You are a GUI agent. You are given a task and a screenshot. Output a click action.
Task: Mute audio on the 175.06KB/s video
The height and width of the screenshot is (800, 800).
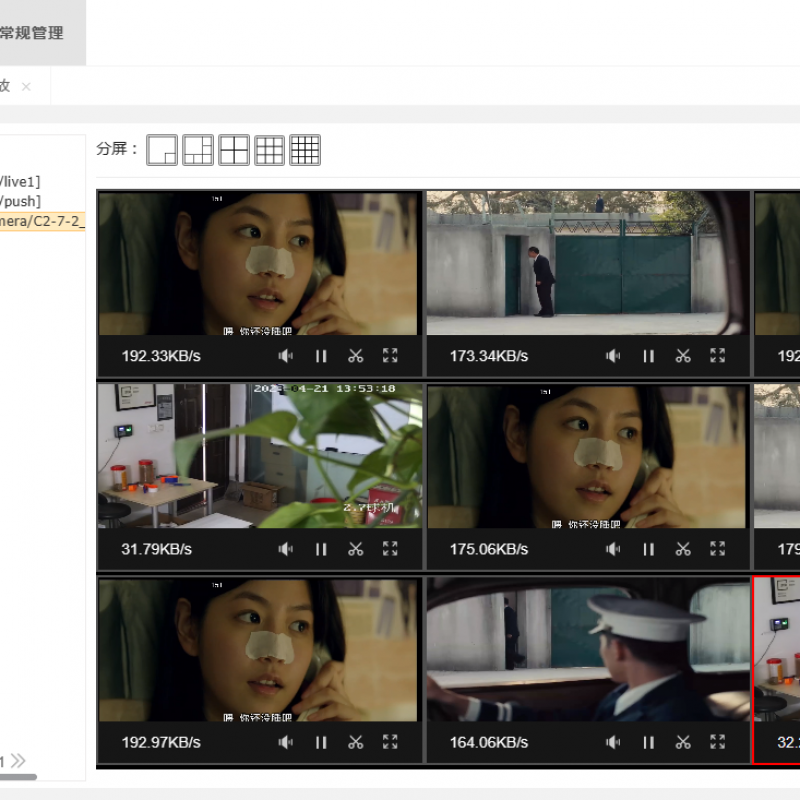click(x=613, y=549)
